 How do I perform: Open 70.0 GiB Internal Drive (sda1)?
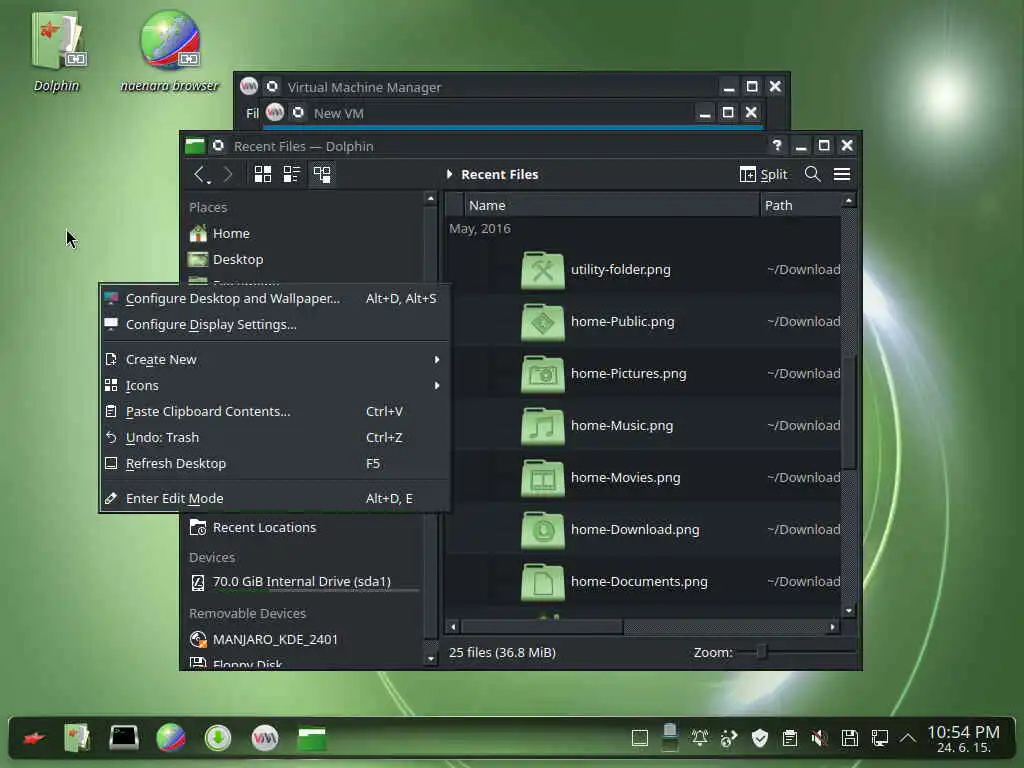coord(304,582)
